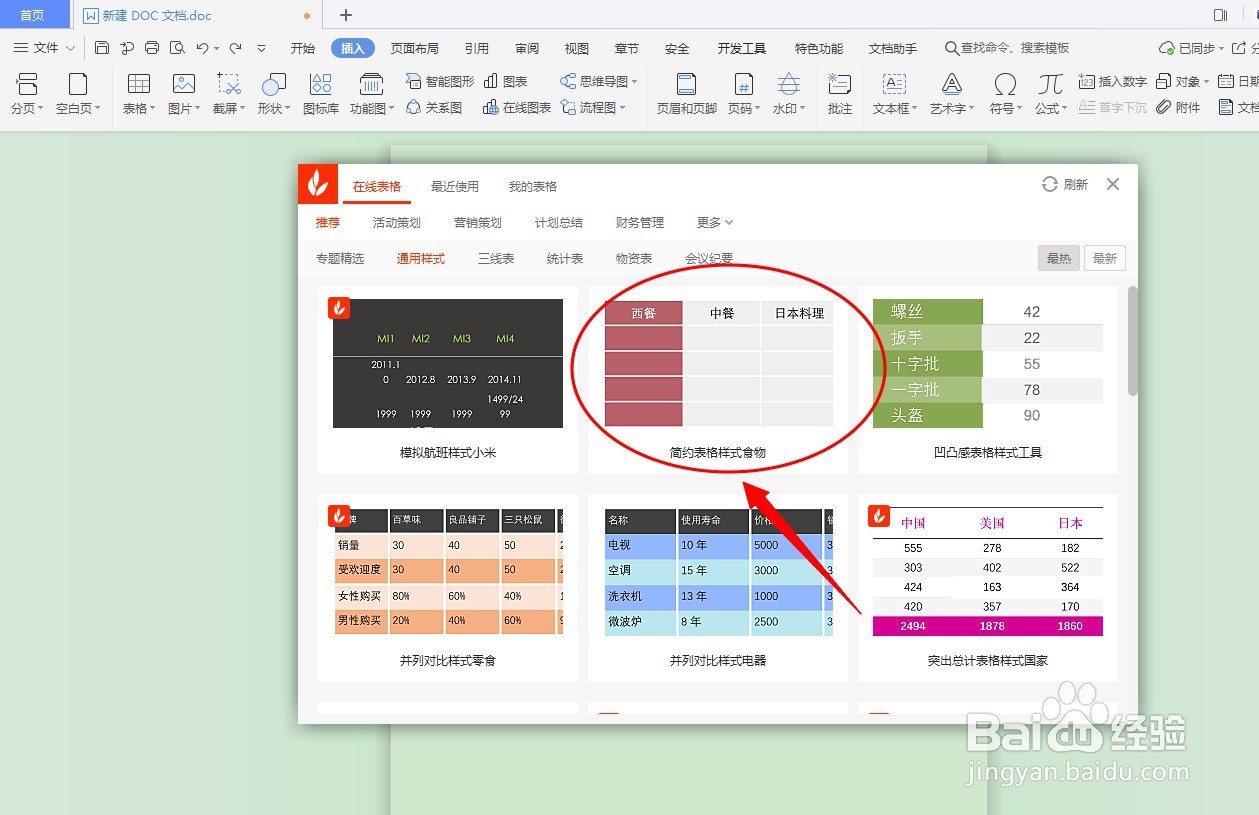Switch to the 开始 ribbon tab
Screen dimensions: 1259x815
coord(303,48)
